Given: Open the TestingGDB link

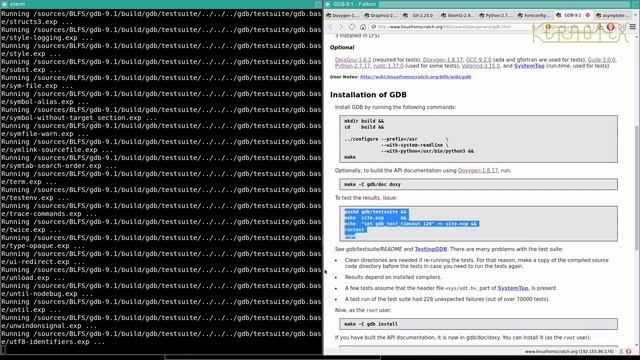Looking at the screenshot, I should pos(431,249).
